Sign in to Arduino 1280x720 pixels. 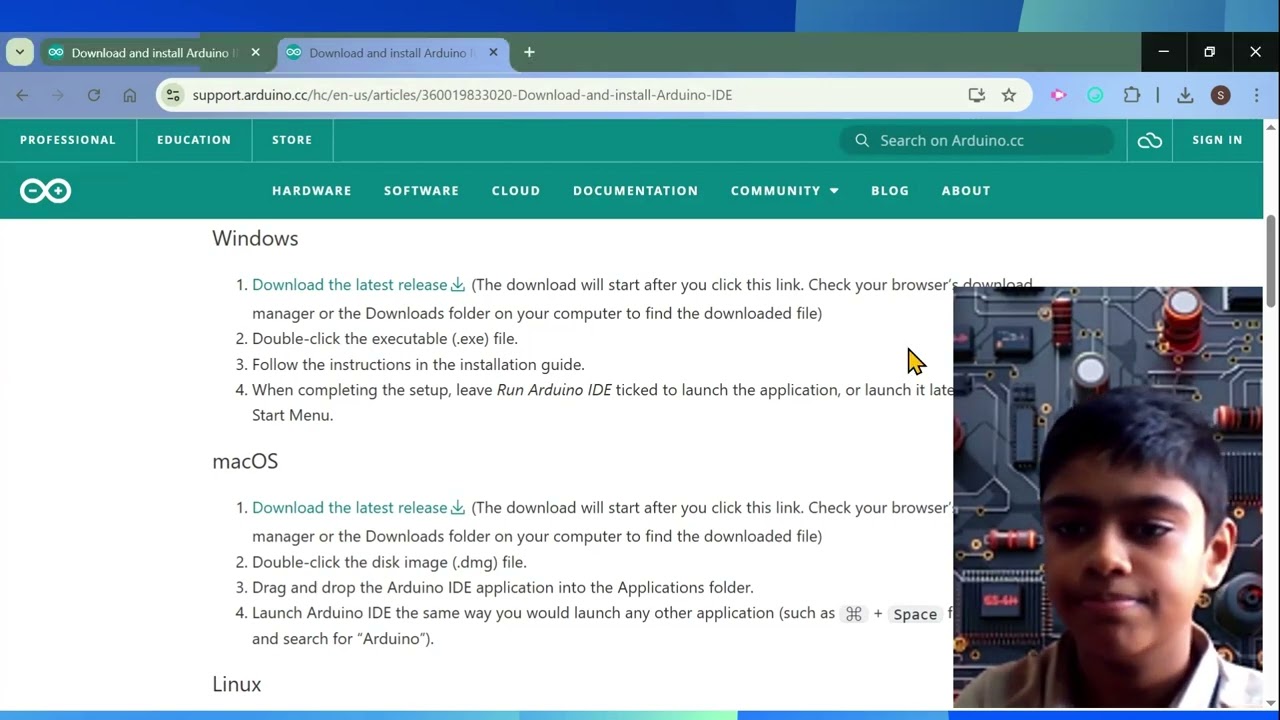coord(1217,140)
